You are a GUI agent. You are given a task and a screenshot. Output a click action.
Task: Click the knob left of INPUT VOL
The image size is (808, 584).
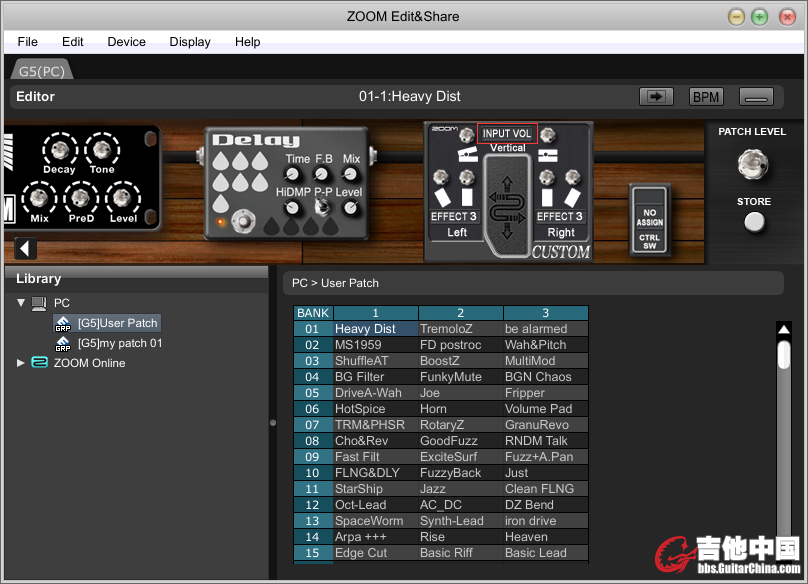point(466,135)
